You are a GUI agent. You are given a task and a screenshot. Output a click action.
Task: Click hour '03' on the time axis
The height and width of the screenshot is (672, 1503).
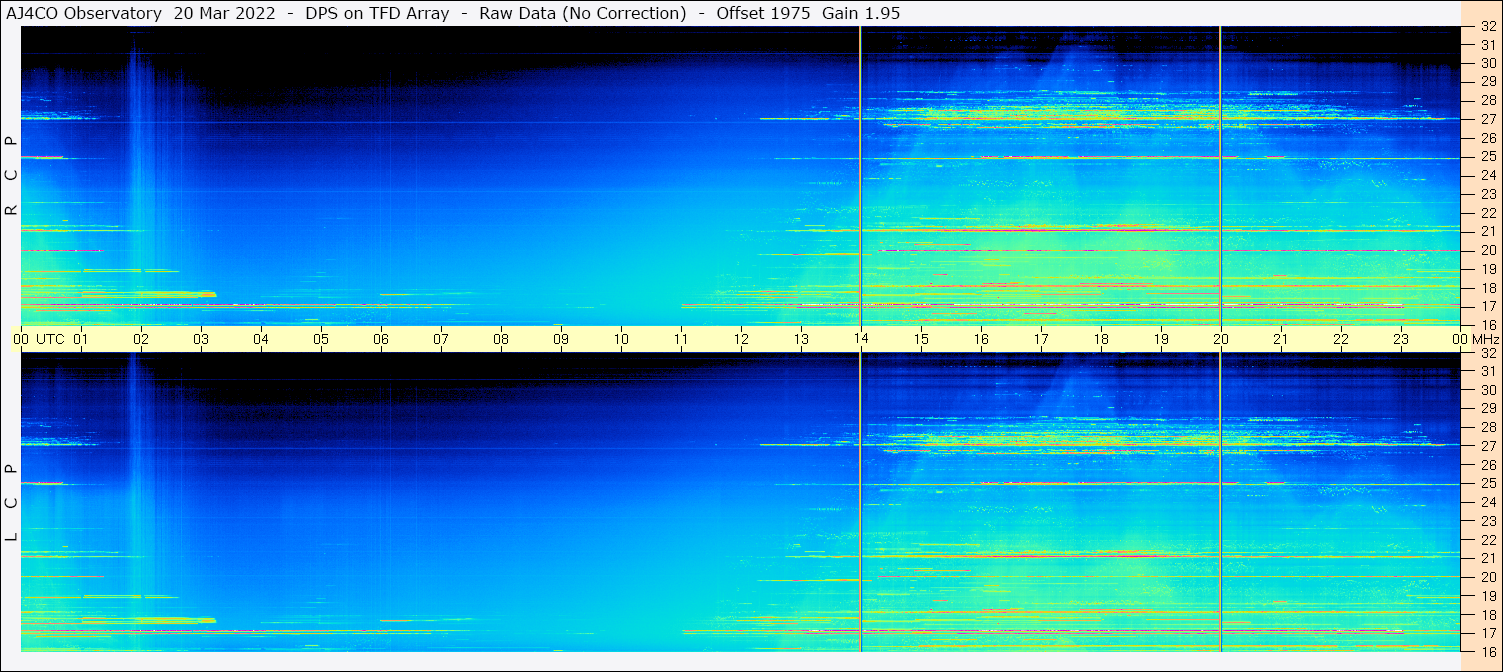[x=201, y=339]
